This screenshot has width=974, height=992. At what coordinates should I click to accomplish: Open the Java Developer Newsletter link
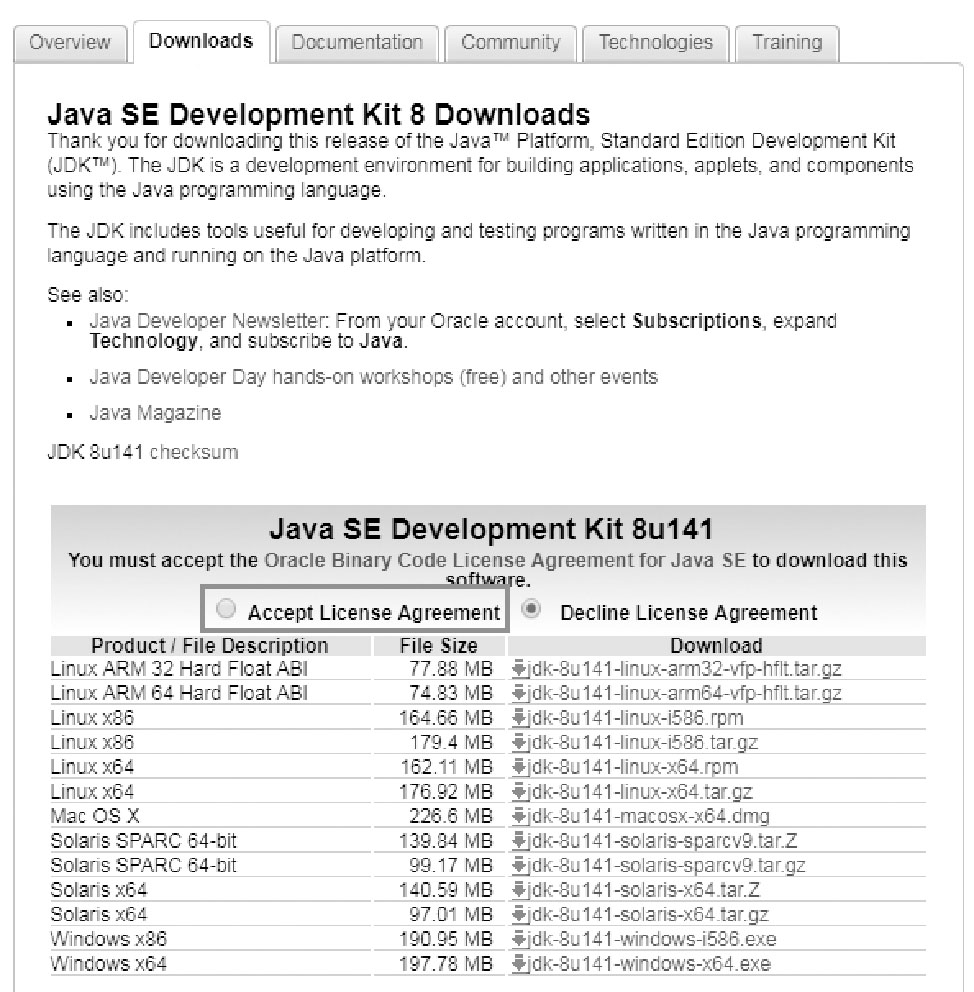pos(207,321)
